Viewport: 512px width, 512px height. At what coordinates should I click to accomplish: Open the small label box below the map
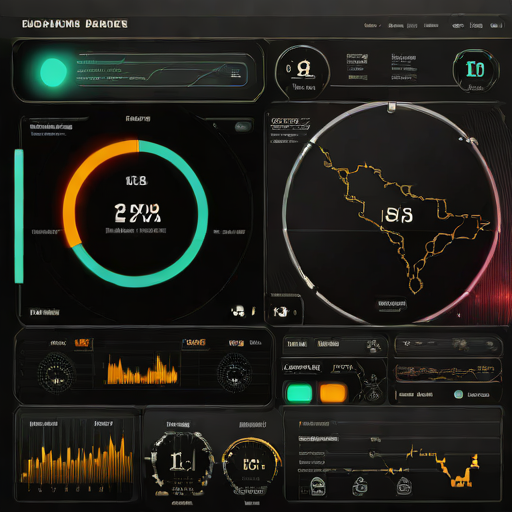(392, 304)
